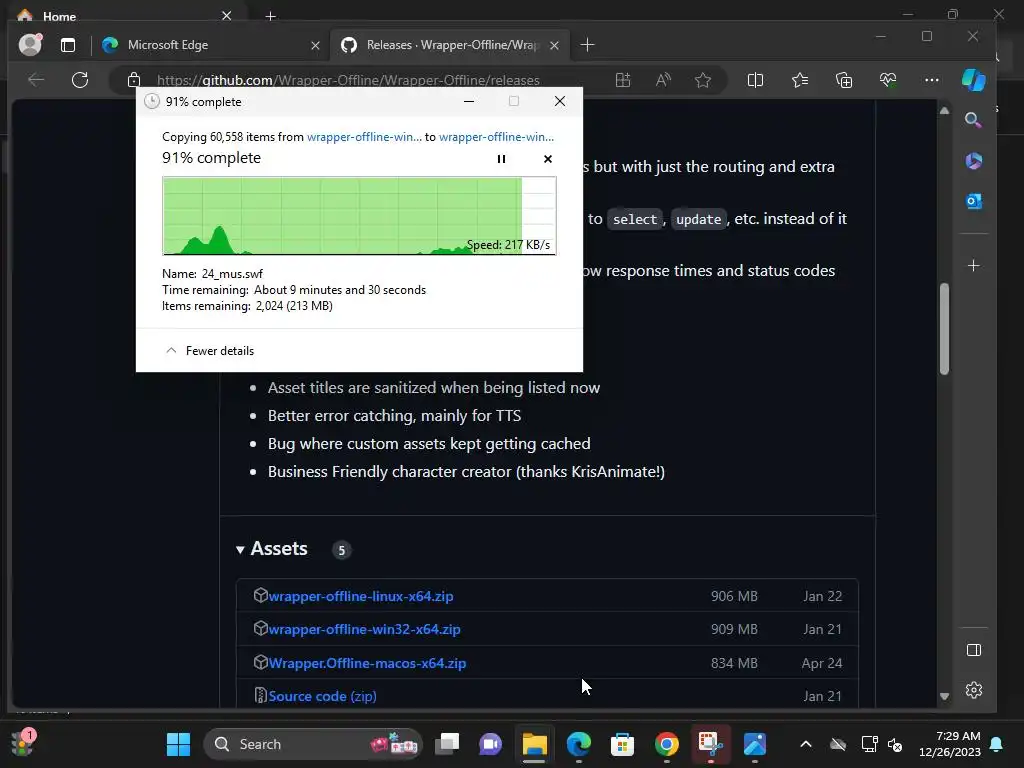Download Wrapper.Offline-macos-x64.zip
This screenshot has height=768, width=1024.
click(367, 664)
